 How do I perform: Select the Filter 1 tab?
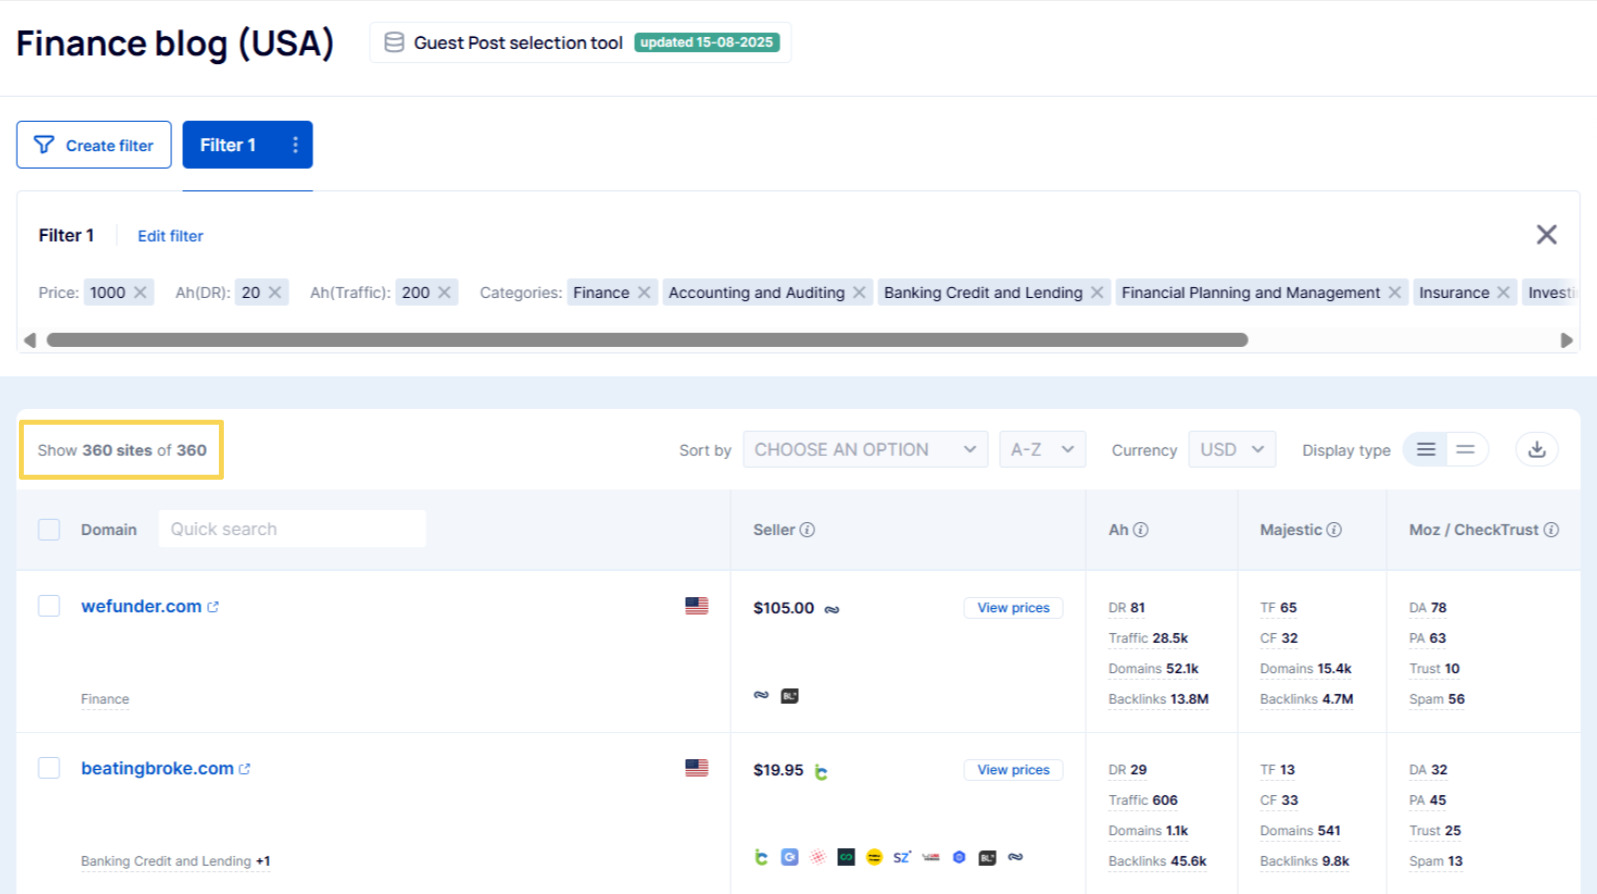coord(228,145)
